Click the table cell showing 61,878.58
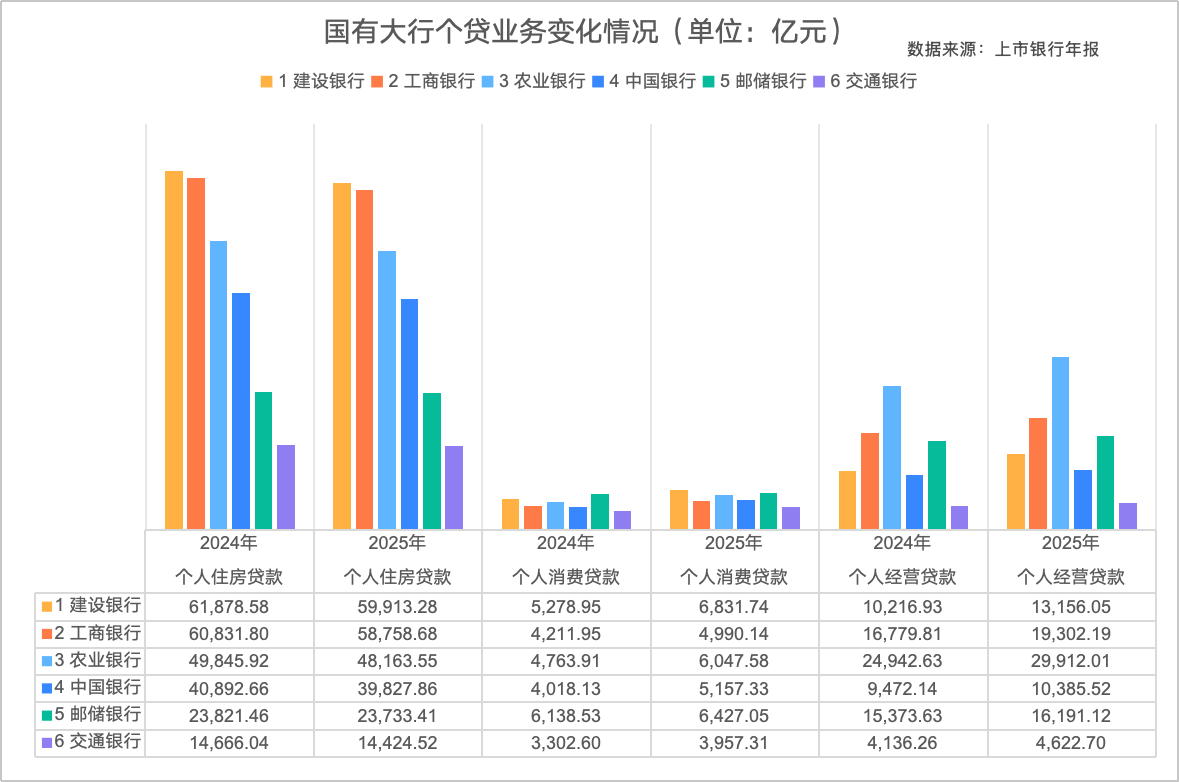Image resolution: width=1179 pixels, height=782 pixels. (x=228, y=606)
